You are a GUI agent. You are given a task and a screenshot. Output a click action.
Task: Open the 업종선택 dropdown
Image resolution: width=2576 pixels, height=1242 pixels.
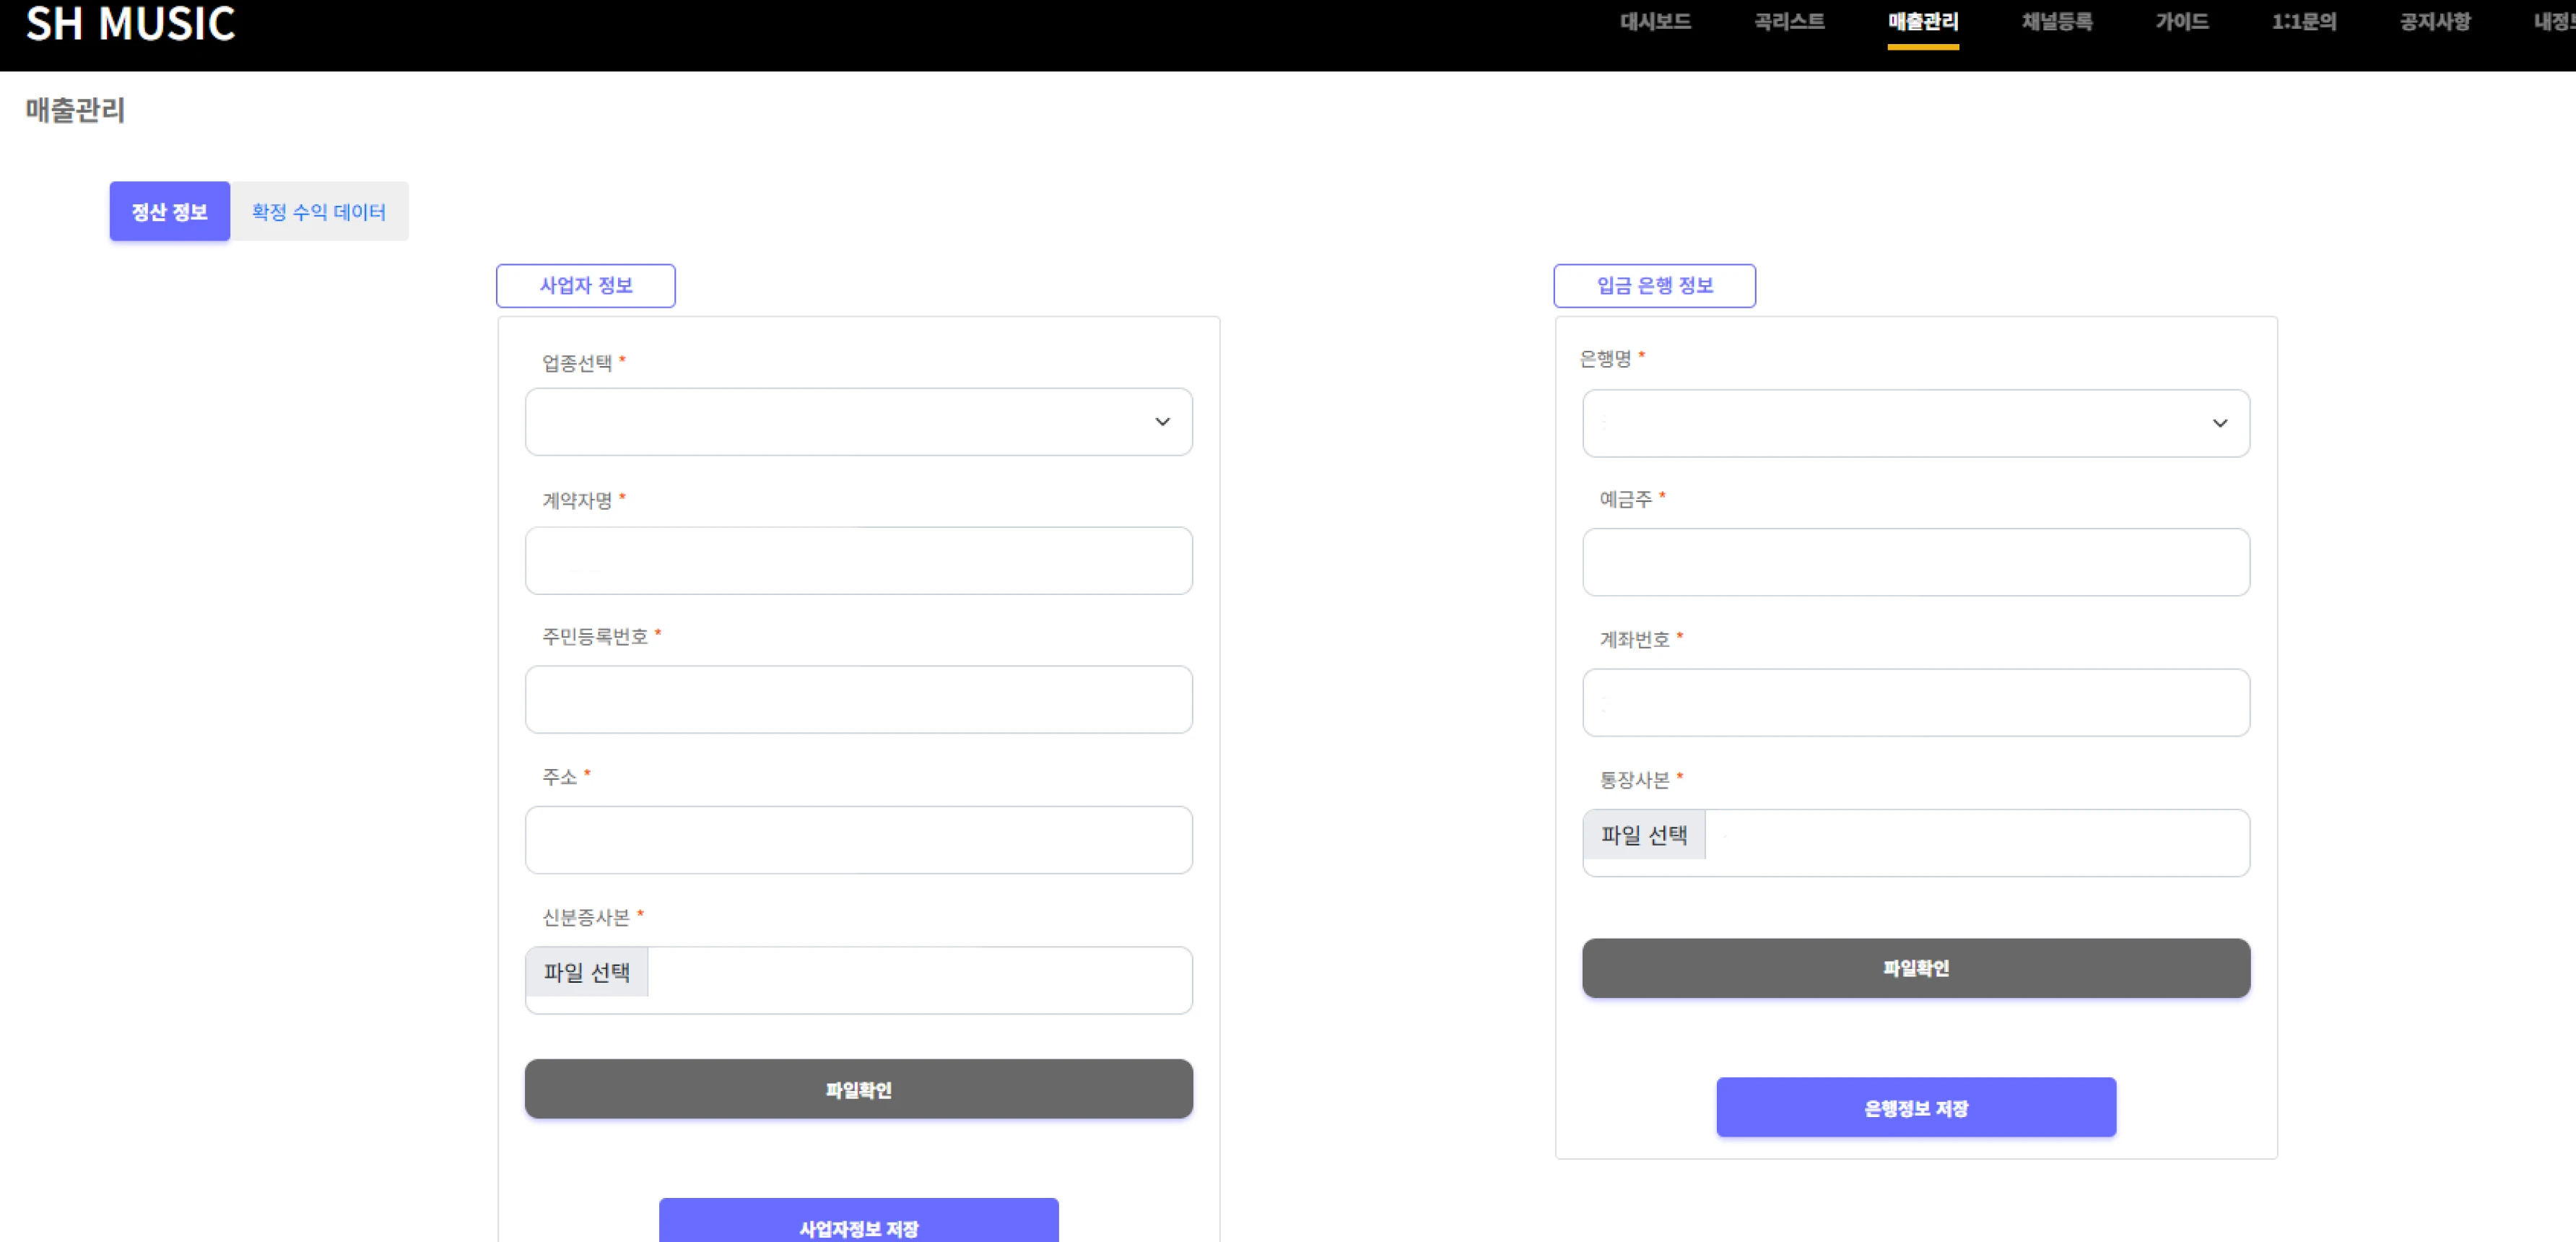(x=858, y=422)
